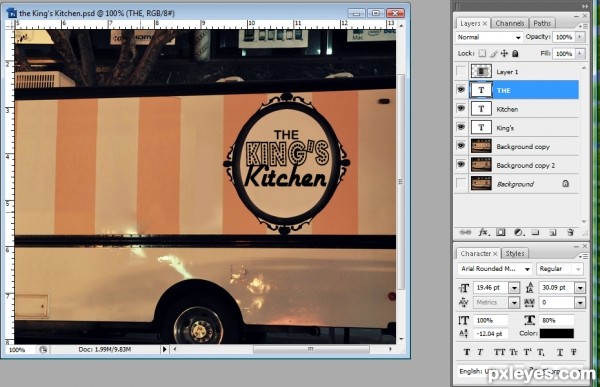Click the Link layers icon in Layers panel
Image resolution: width=600 pixels, height=387 pixels.
point(465,232)
